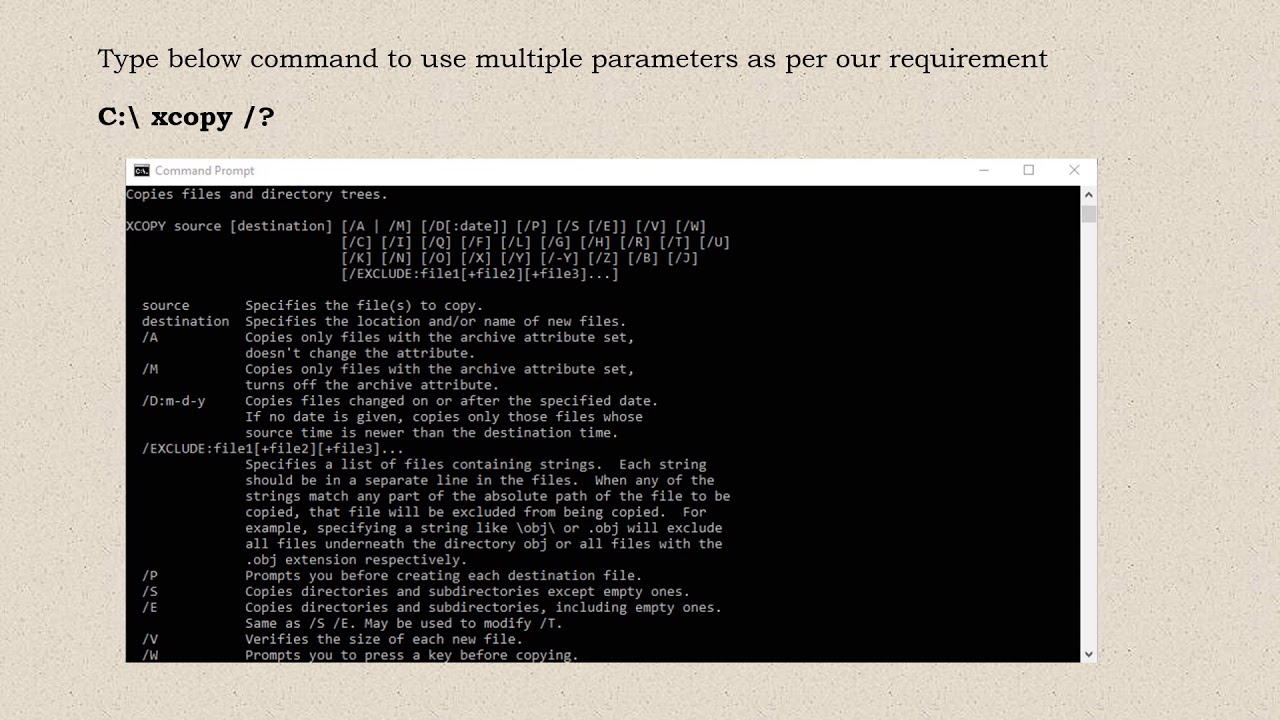Close the Command Prompt window

1074,171
